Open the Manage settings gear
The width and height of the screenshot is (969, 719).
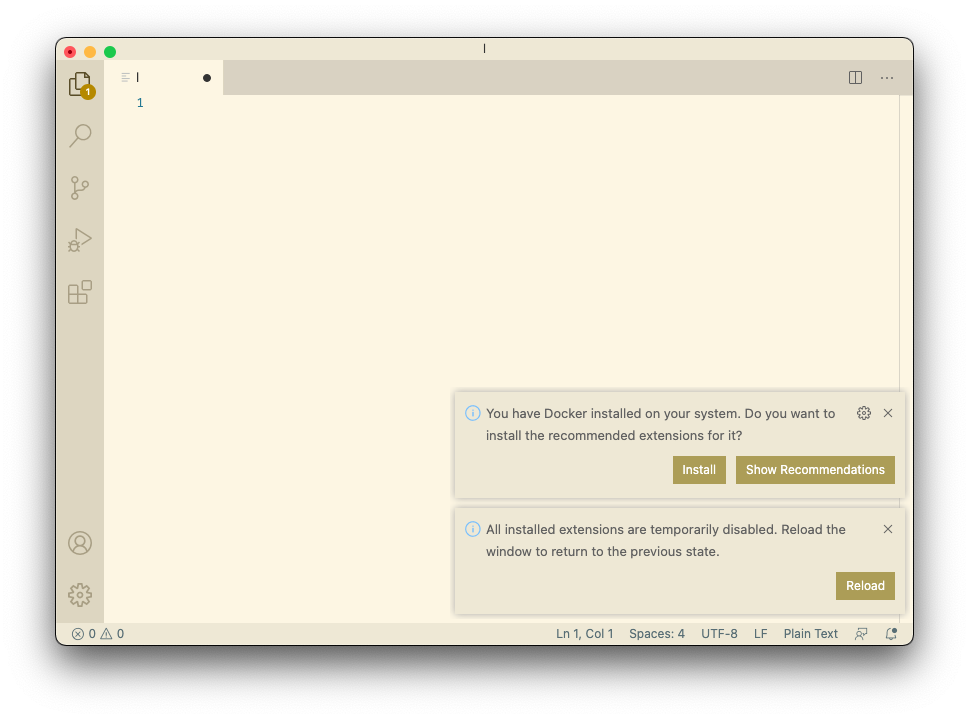pyautogui.click(x=80, y=594)
